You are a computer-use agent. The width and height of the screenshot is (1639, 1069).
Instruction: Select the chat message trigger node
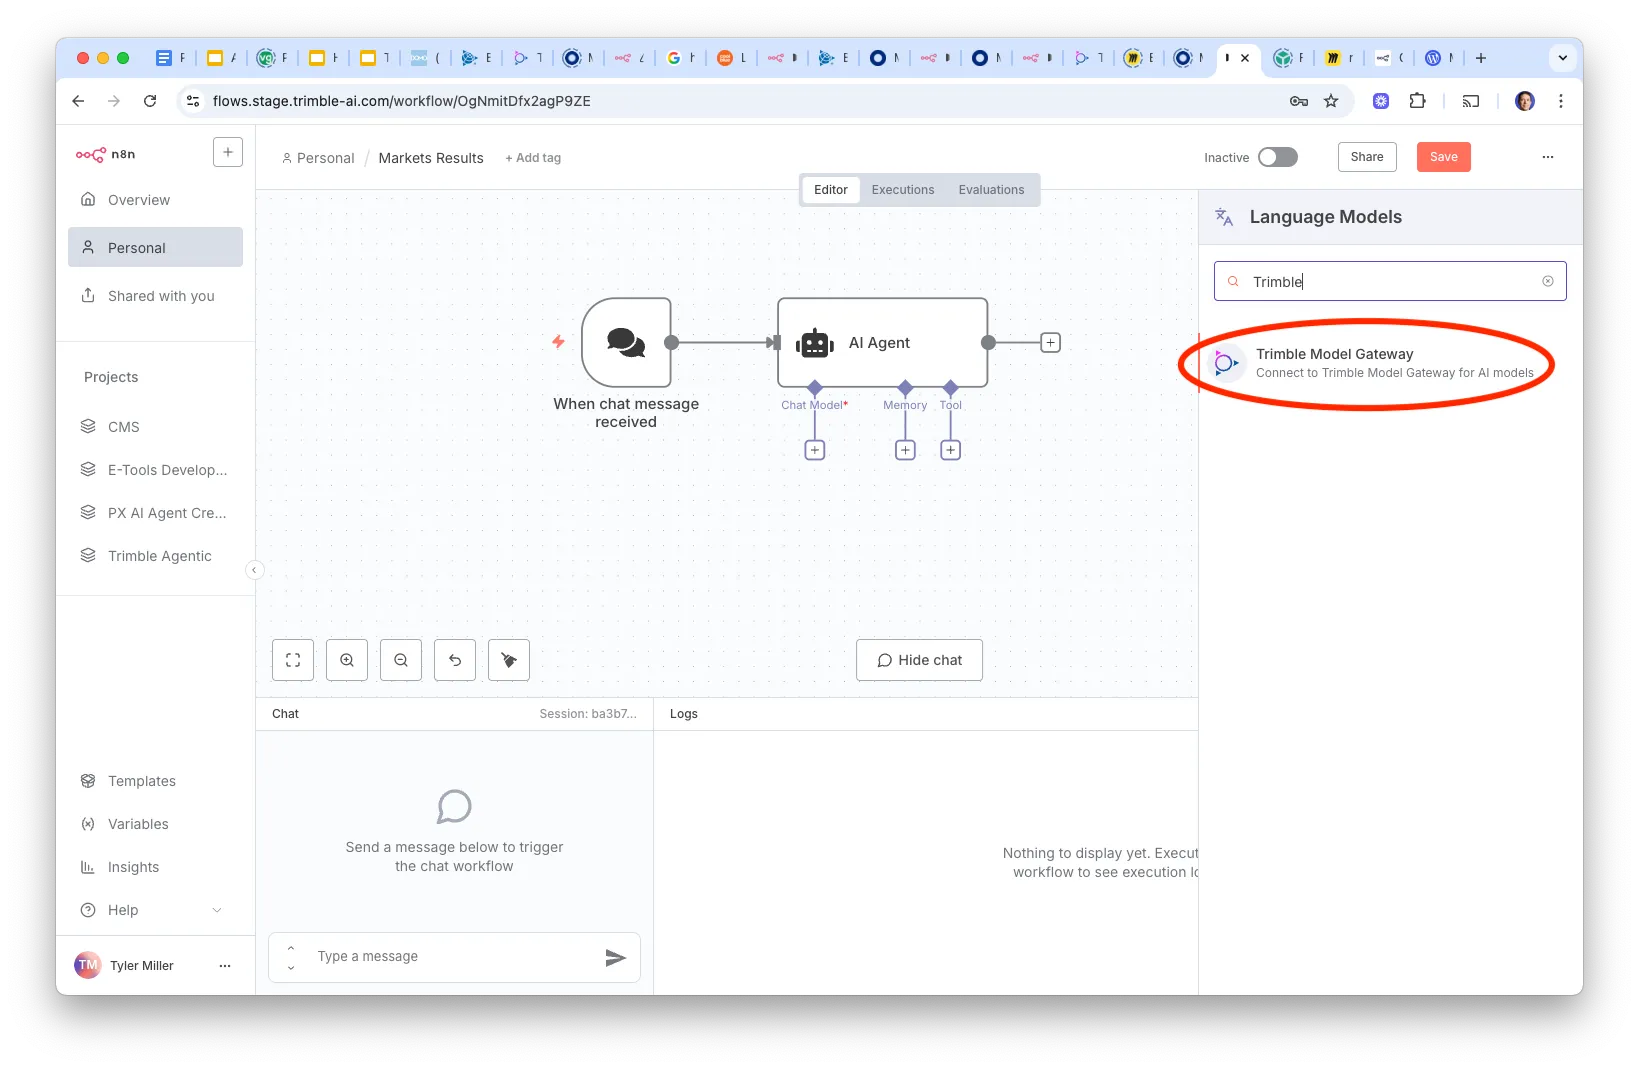(x=626, y=343)
